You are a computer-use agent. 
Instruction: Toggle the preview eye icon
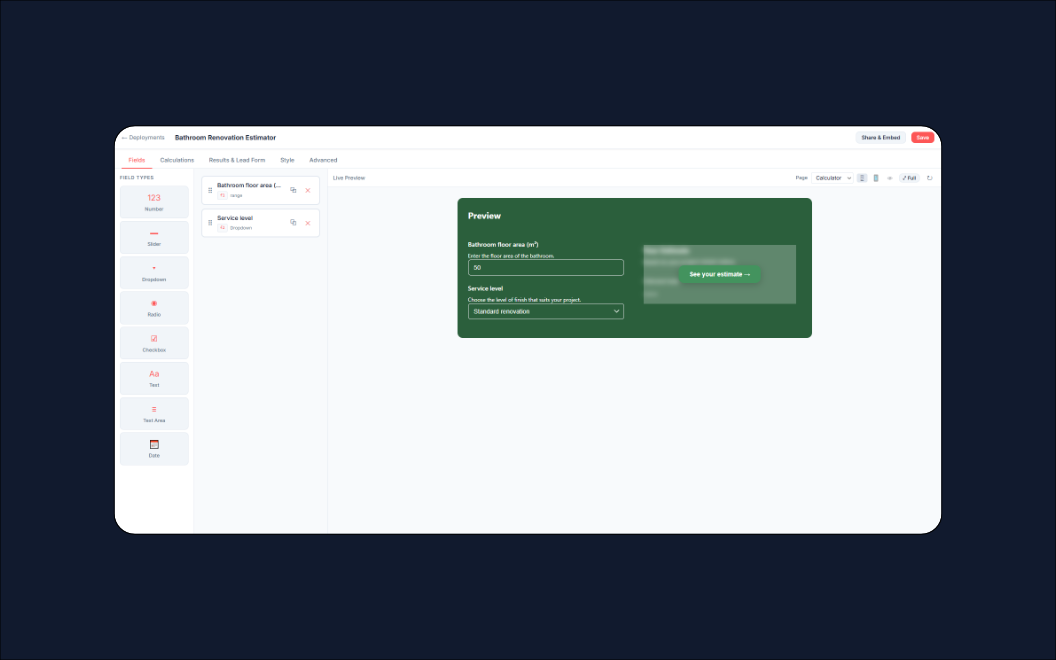890,178
